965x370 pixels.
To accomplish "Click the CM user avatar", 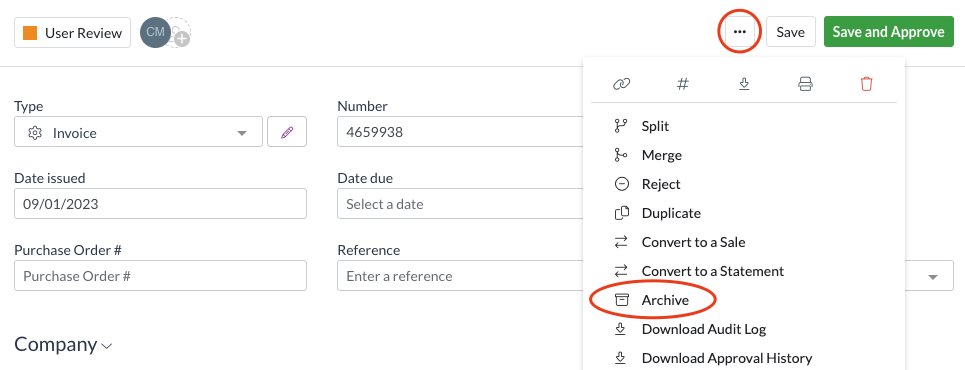I will click(x=155, y=33).
